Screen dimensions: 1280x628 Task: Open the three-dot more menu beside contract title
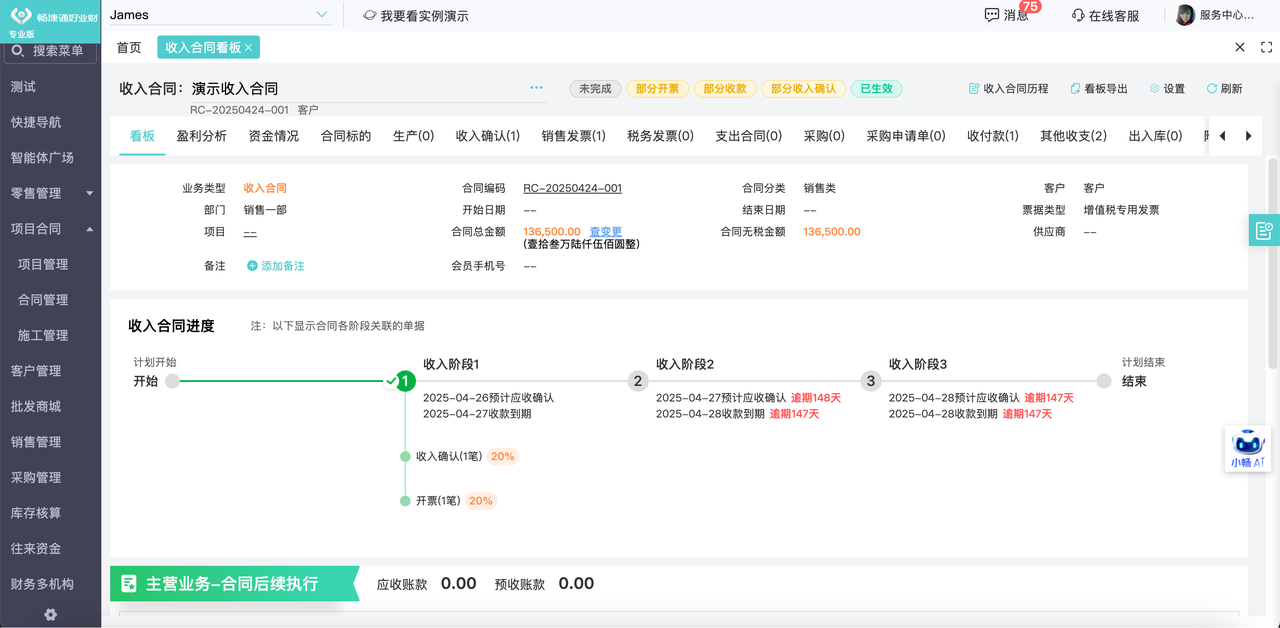[536, 88]
